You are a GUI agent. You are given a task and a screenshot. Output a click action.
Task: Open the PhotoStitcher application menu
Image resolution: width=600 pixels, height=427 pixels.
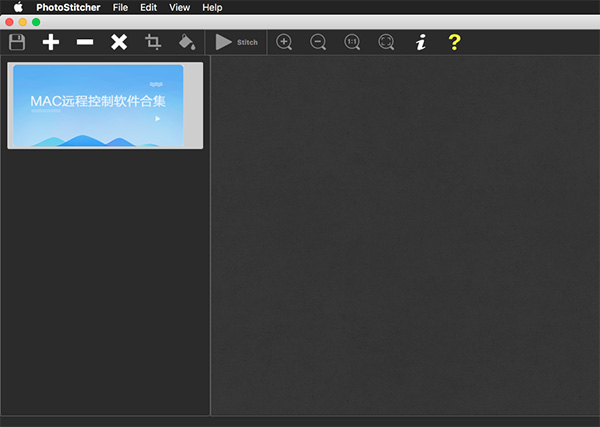(x=68, y=7)
